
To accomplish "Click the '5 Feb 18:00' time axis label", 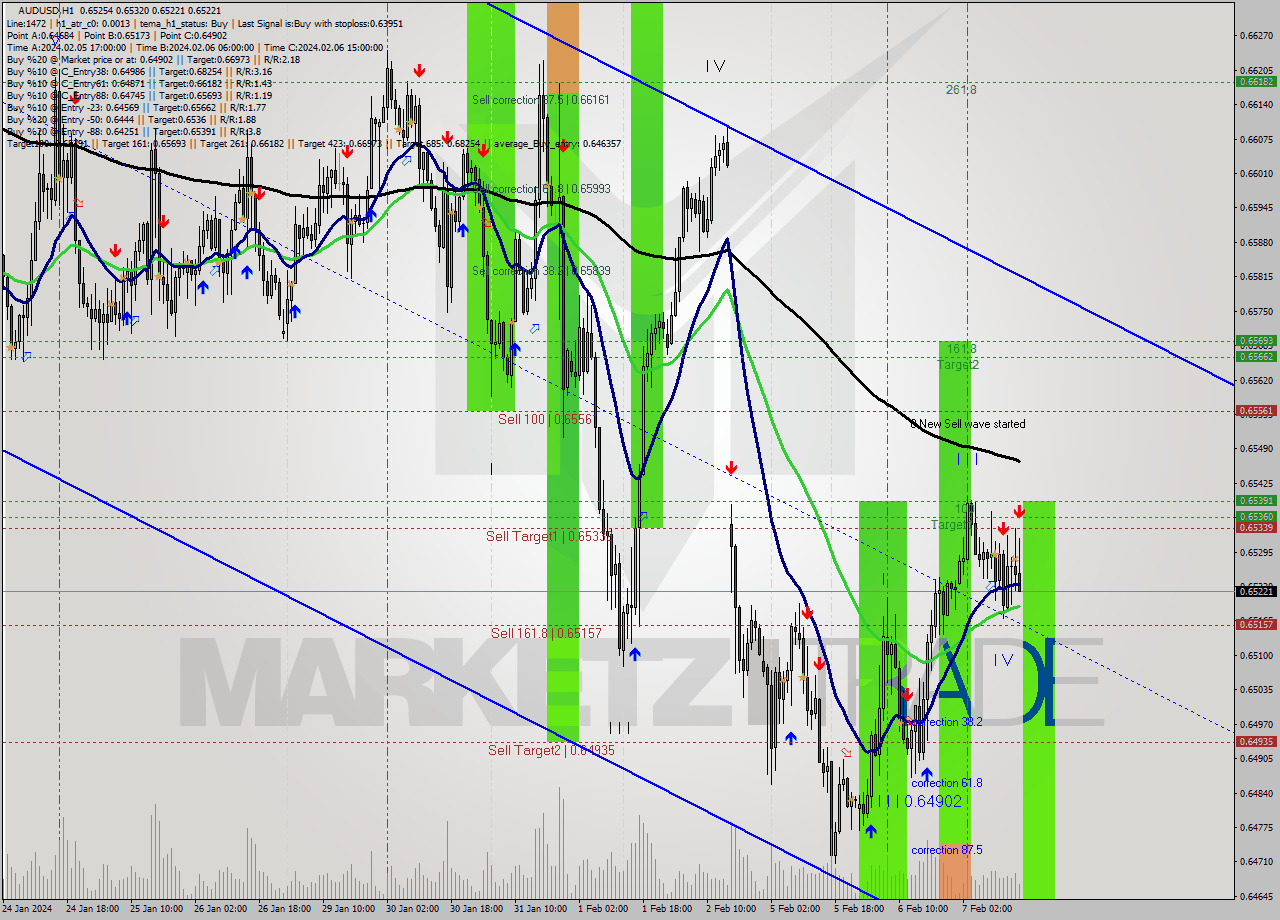I will tap(858, 909).
